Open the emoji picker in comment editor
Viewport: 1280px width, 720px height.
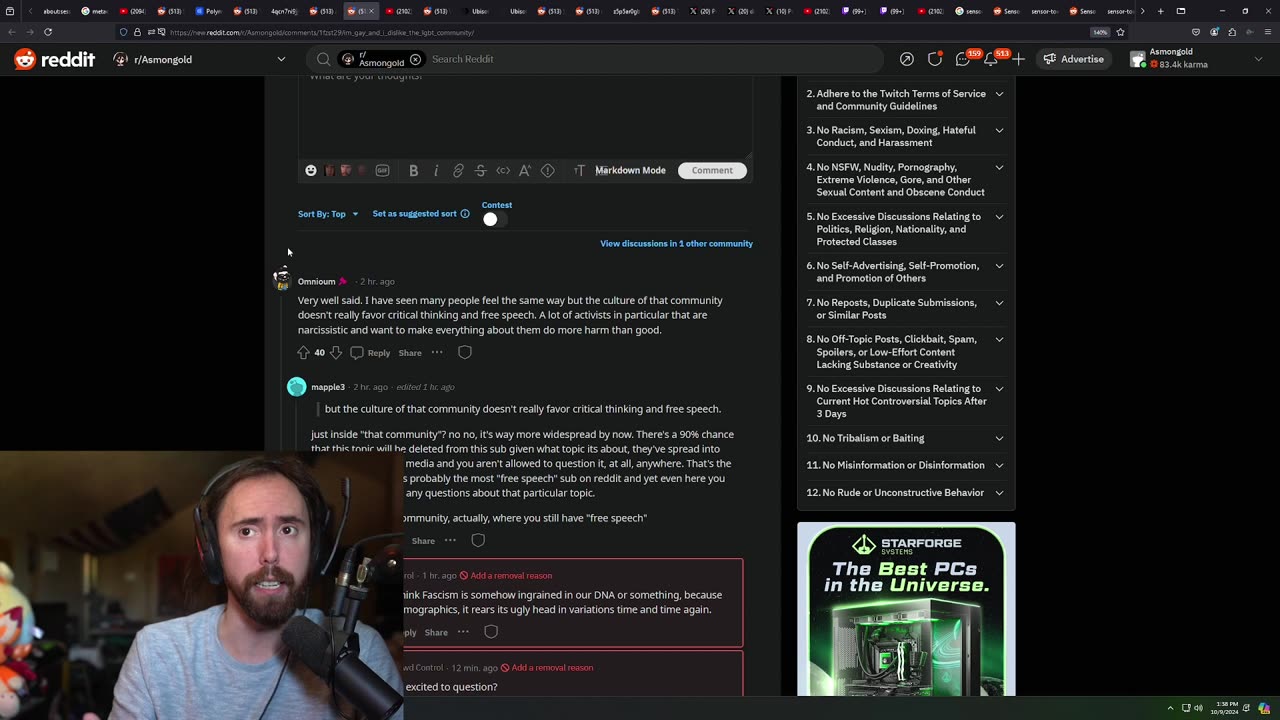coord(311,170)
